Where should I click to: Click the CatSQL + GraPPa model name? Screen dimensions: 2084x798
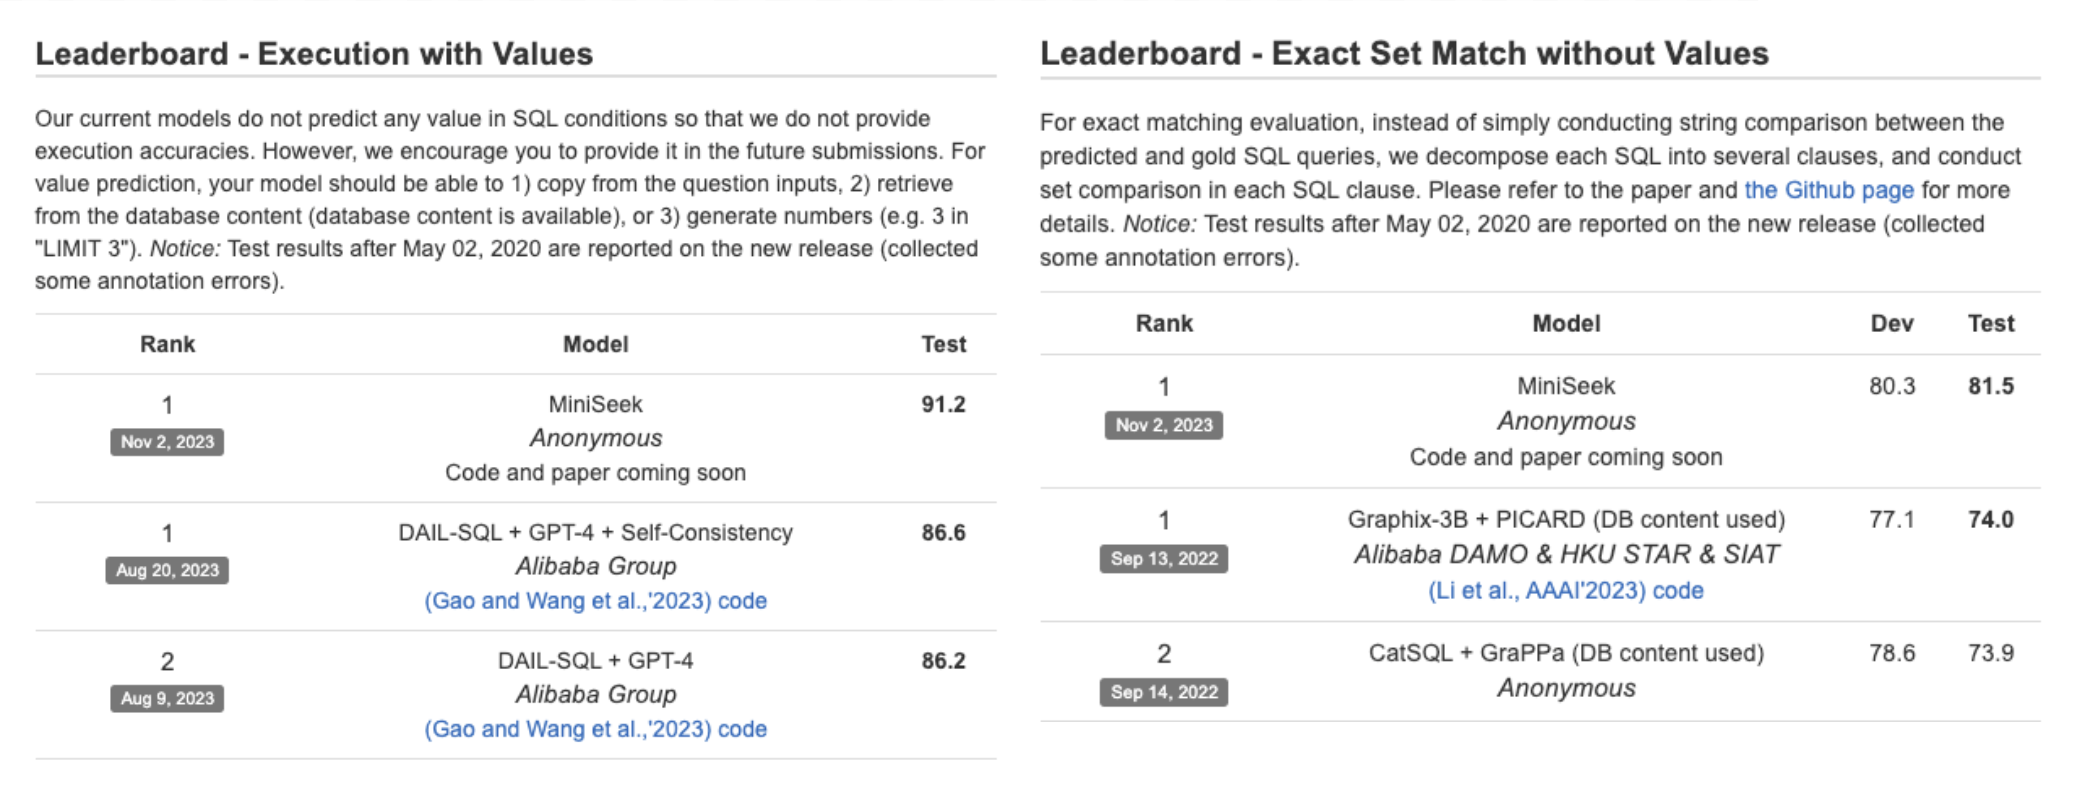click(x=1566, y=653)
